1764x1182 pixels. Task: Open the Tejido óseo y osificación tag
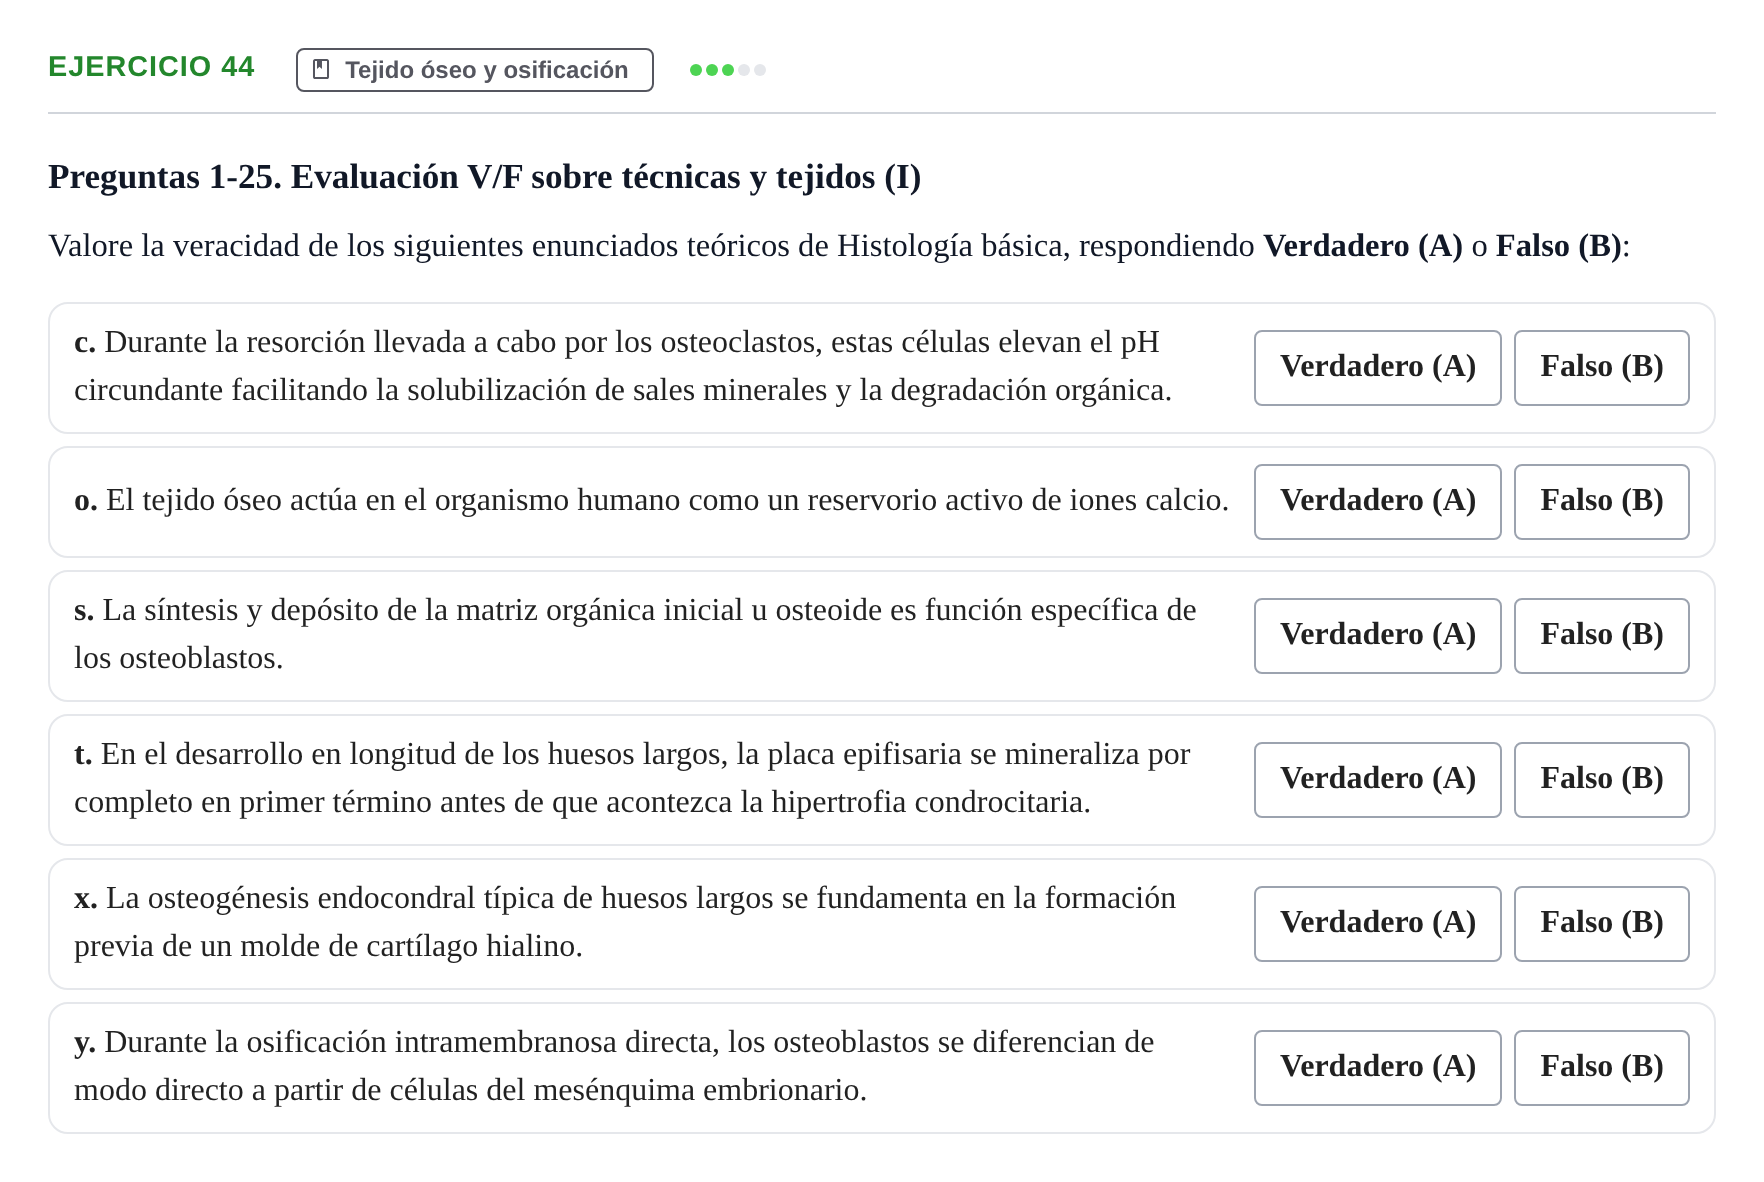click(475, 70)
